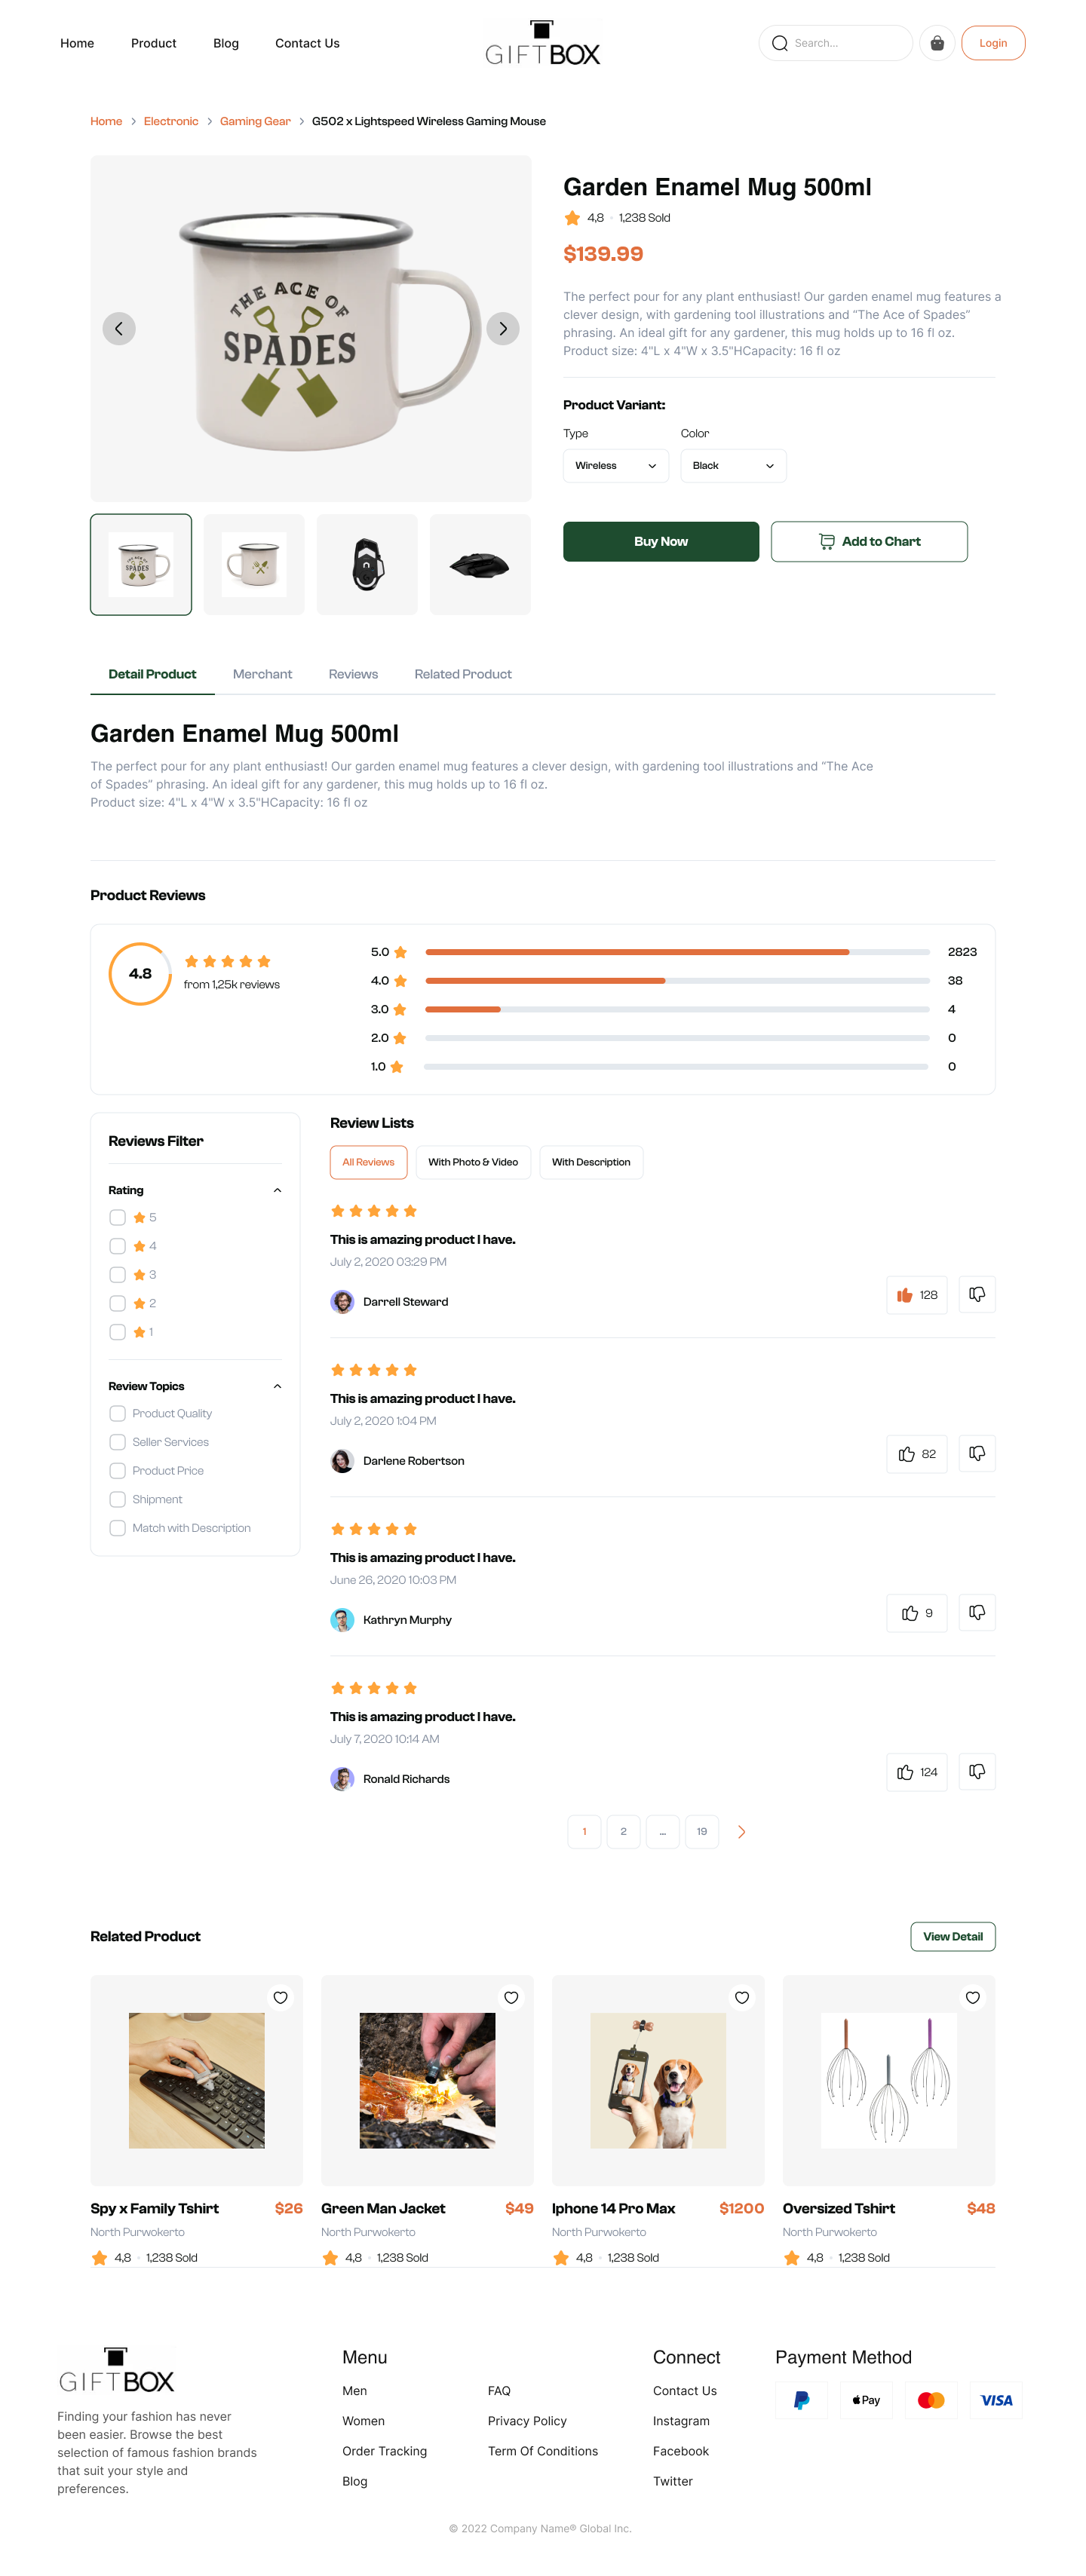Dislike Darlene Robertson's review
The height and width of the screenshot is (2576, 1086).
coord(976,1454)
